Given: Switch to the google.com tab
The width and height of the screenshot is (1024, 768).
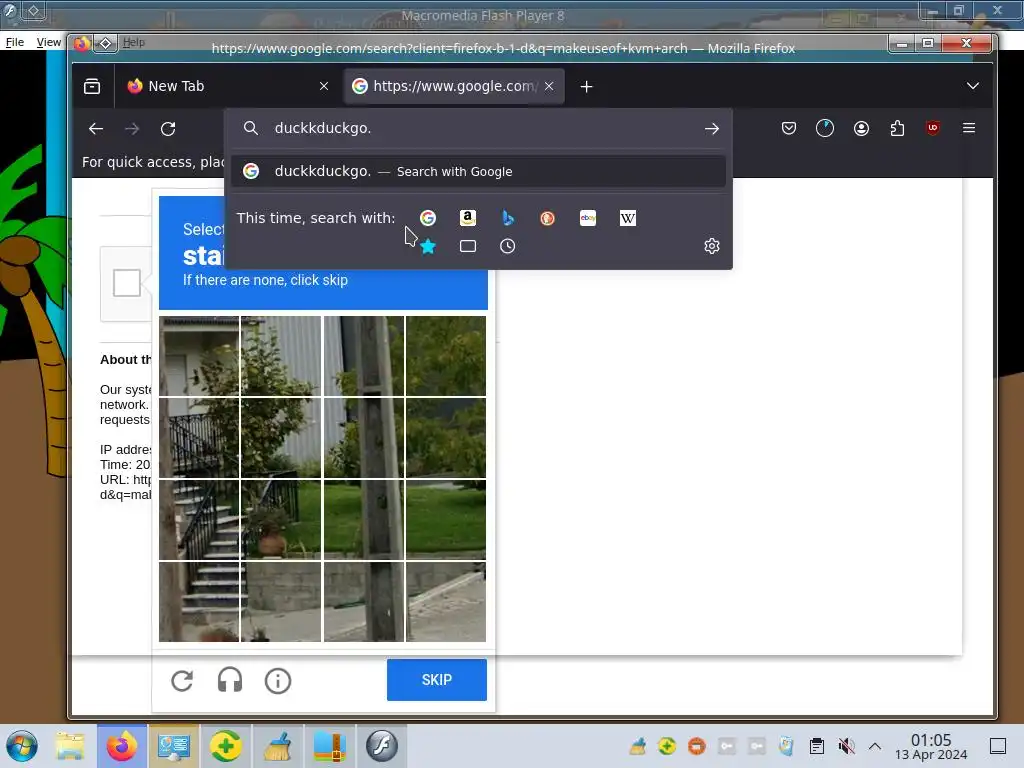Looking at the screenshot, I should point(455,86).
